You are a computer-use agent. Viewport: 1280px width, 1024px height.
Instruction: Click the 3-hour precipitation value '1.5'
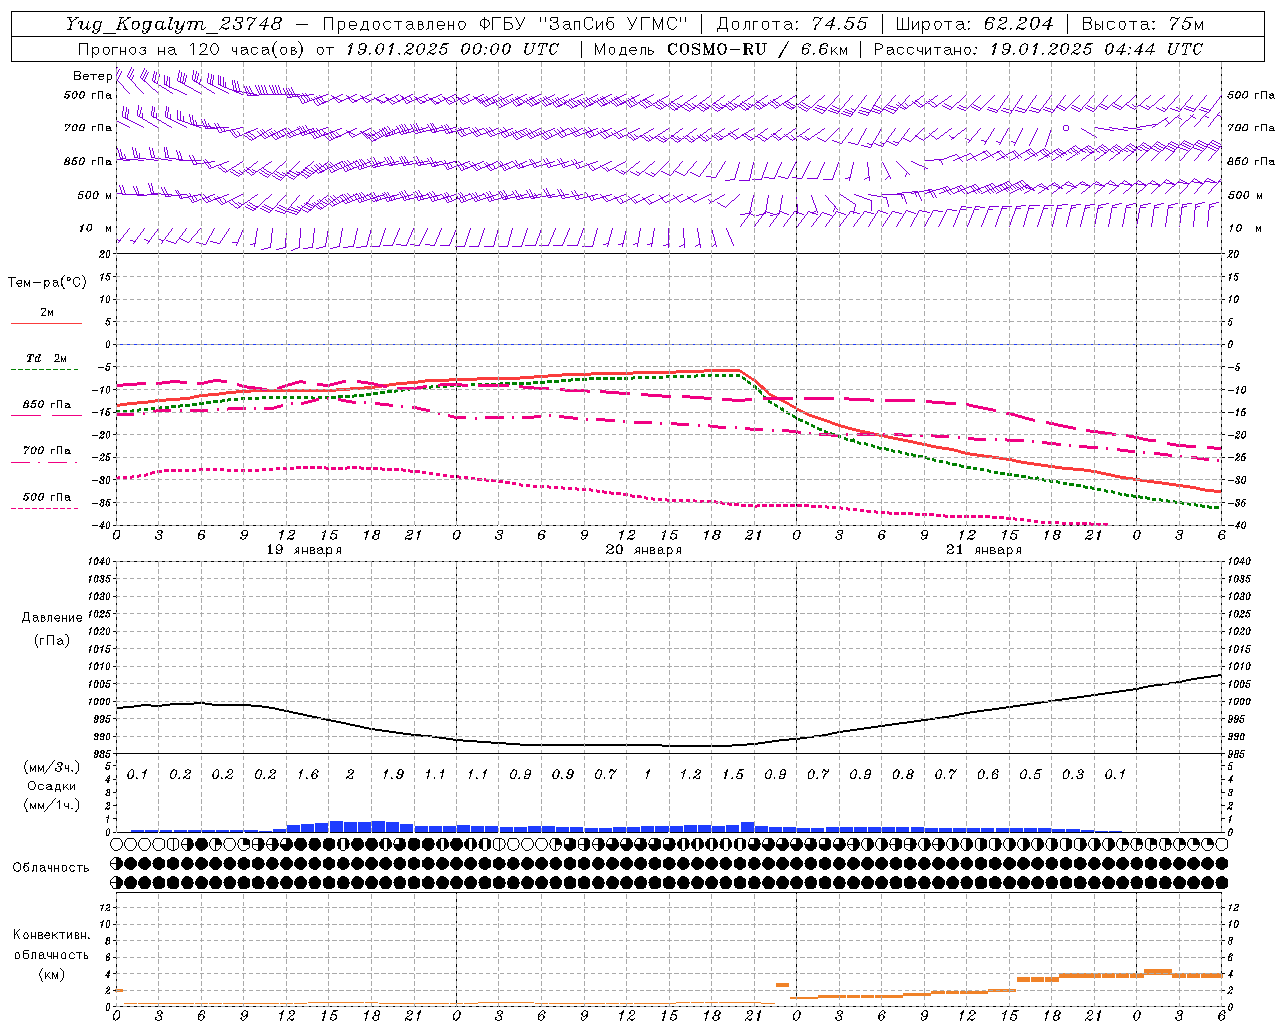(x=733, y=774)
